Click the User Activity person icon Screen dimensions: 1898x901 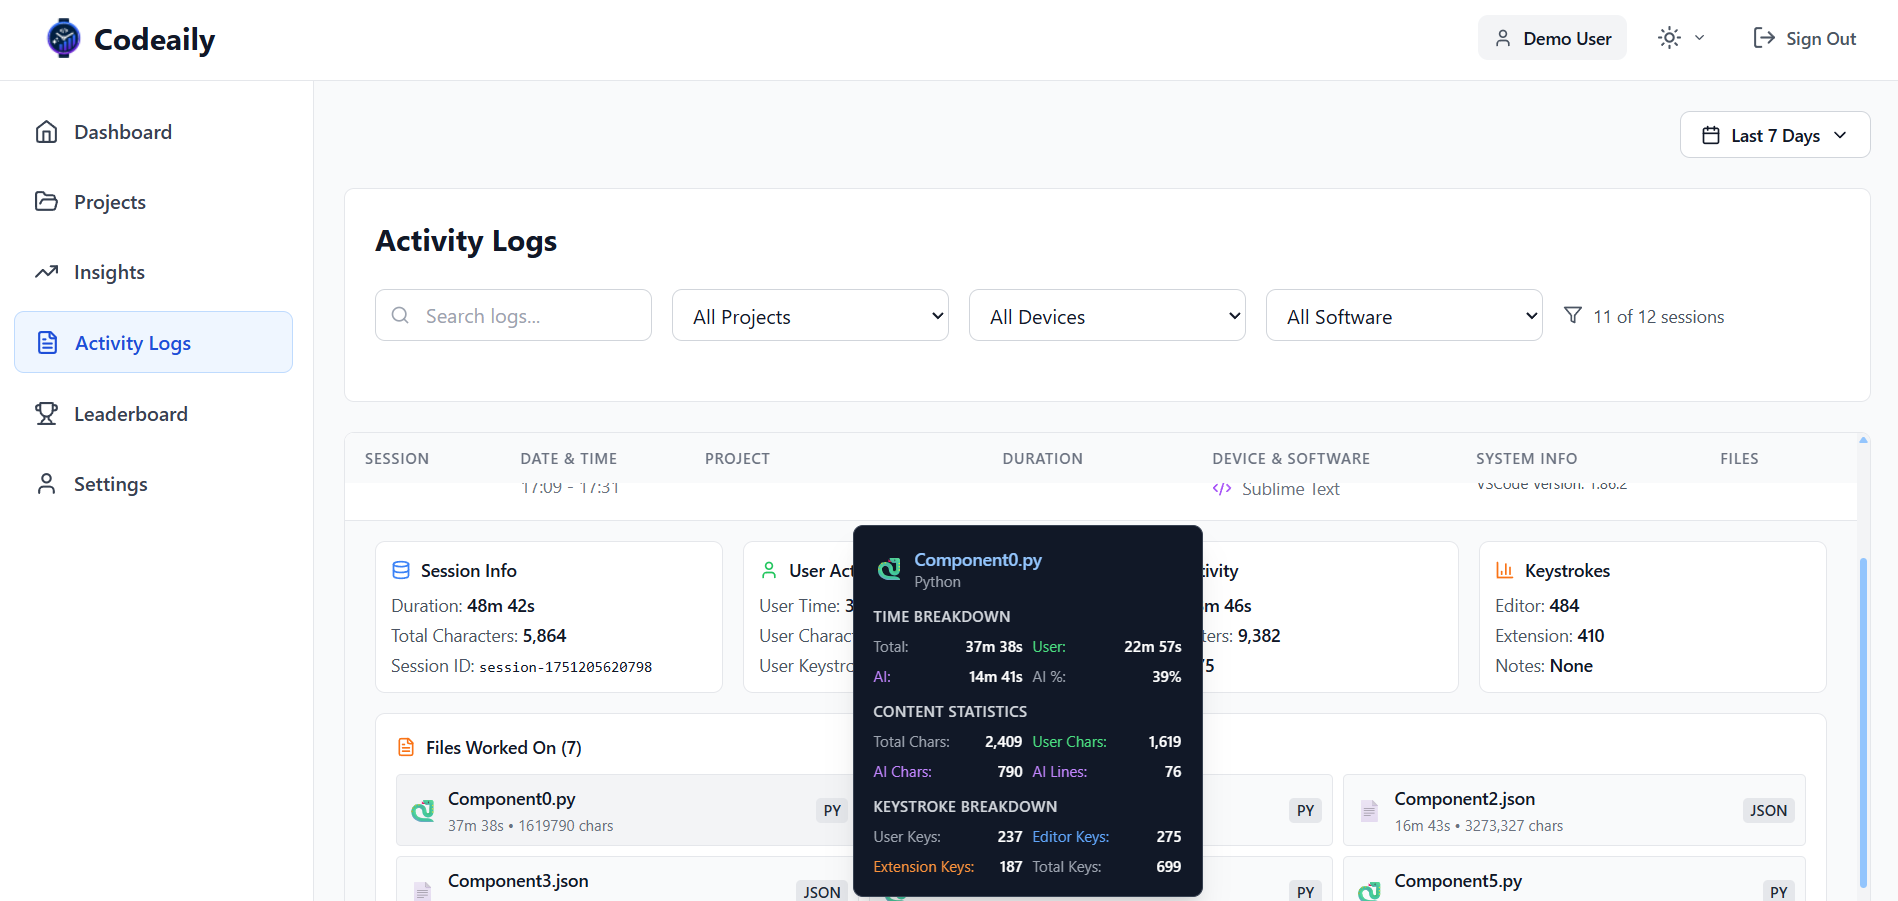[769, 570]
